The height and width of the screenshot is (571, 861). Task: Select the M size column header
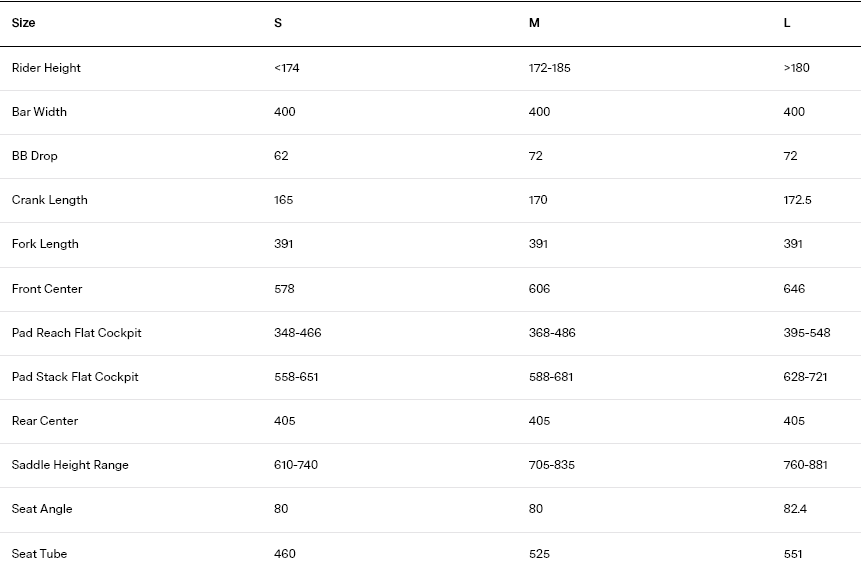534,23
